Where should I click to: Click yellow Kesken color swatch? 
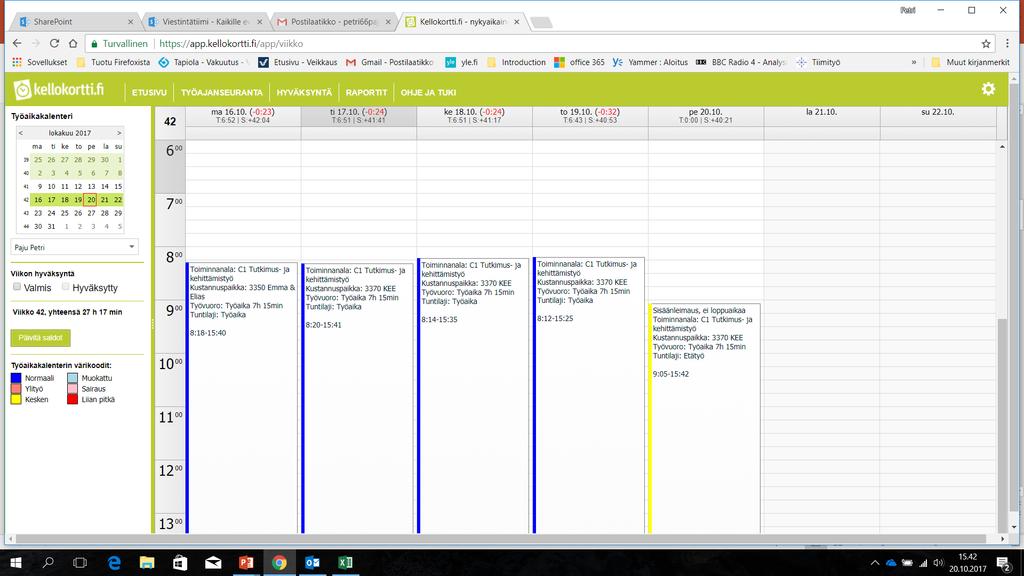[x=16, y=399]
